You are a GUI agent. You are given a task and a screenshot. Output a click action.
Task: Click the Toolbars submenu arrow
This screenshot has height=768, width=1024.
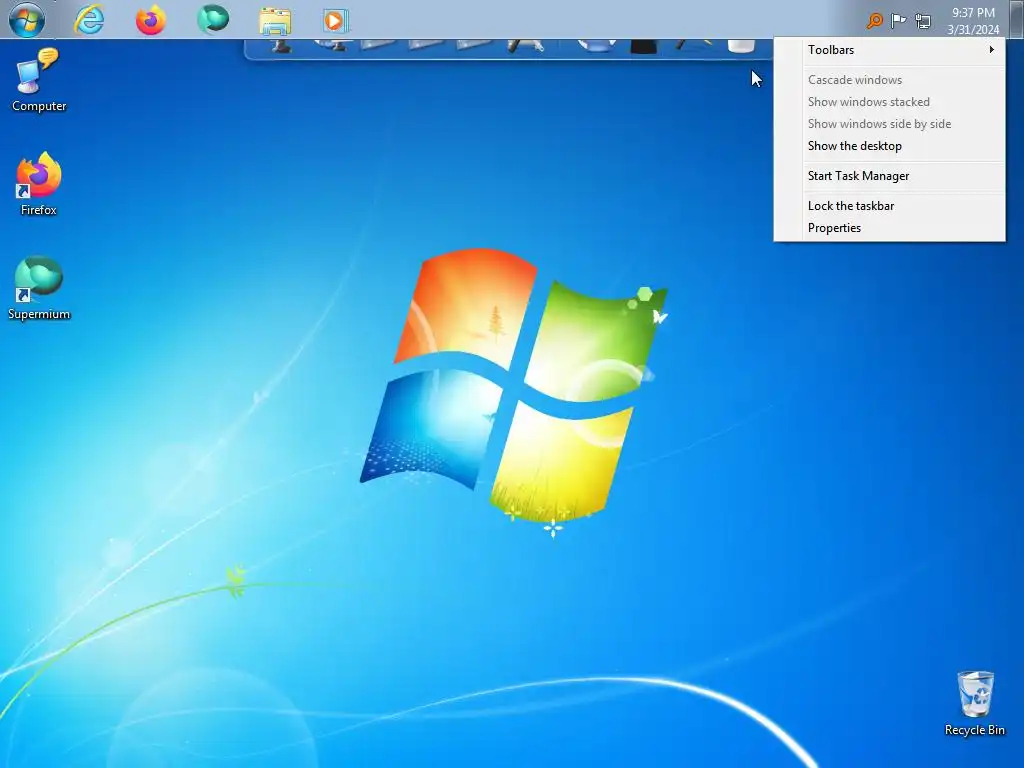[991, 50]
